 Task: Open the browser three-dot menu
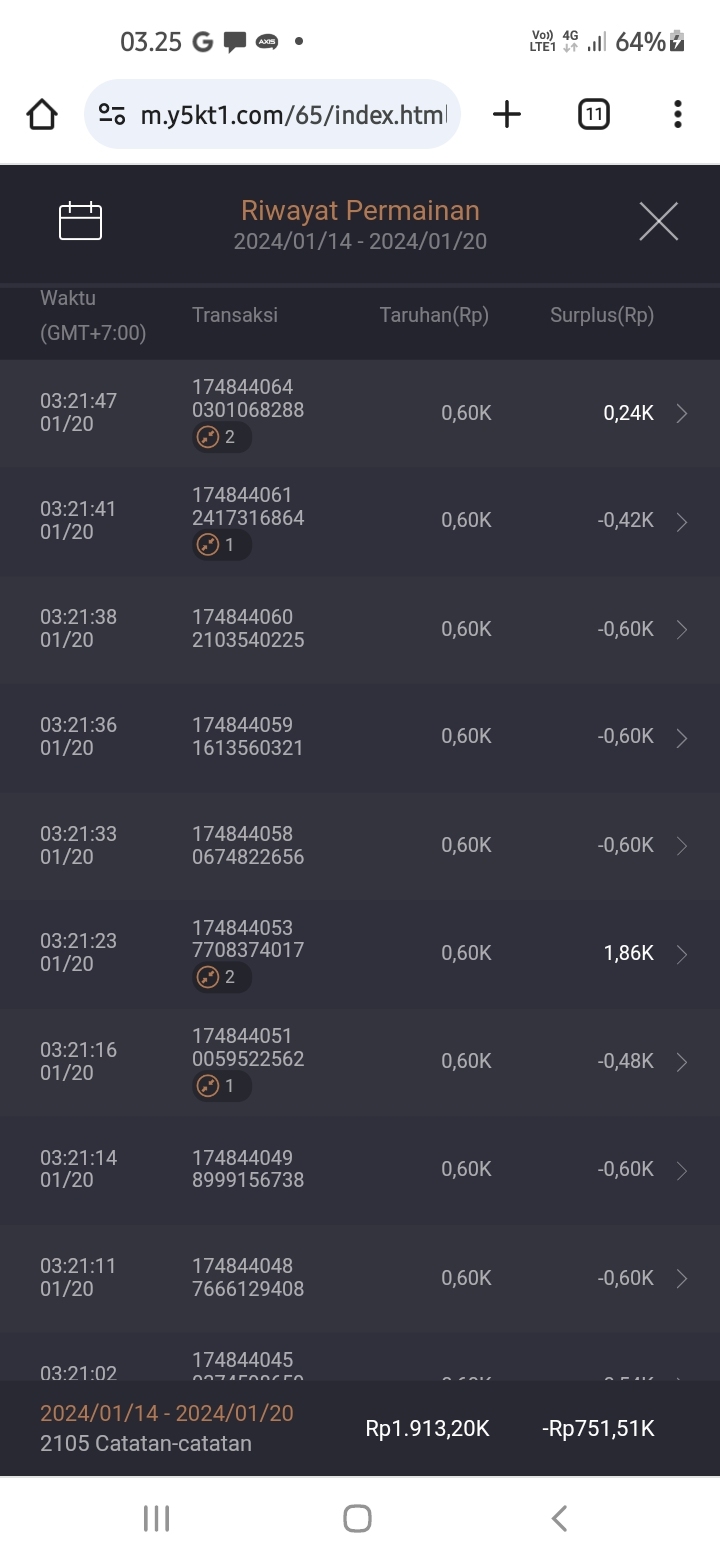[x=677, y=115]
